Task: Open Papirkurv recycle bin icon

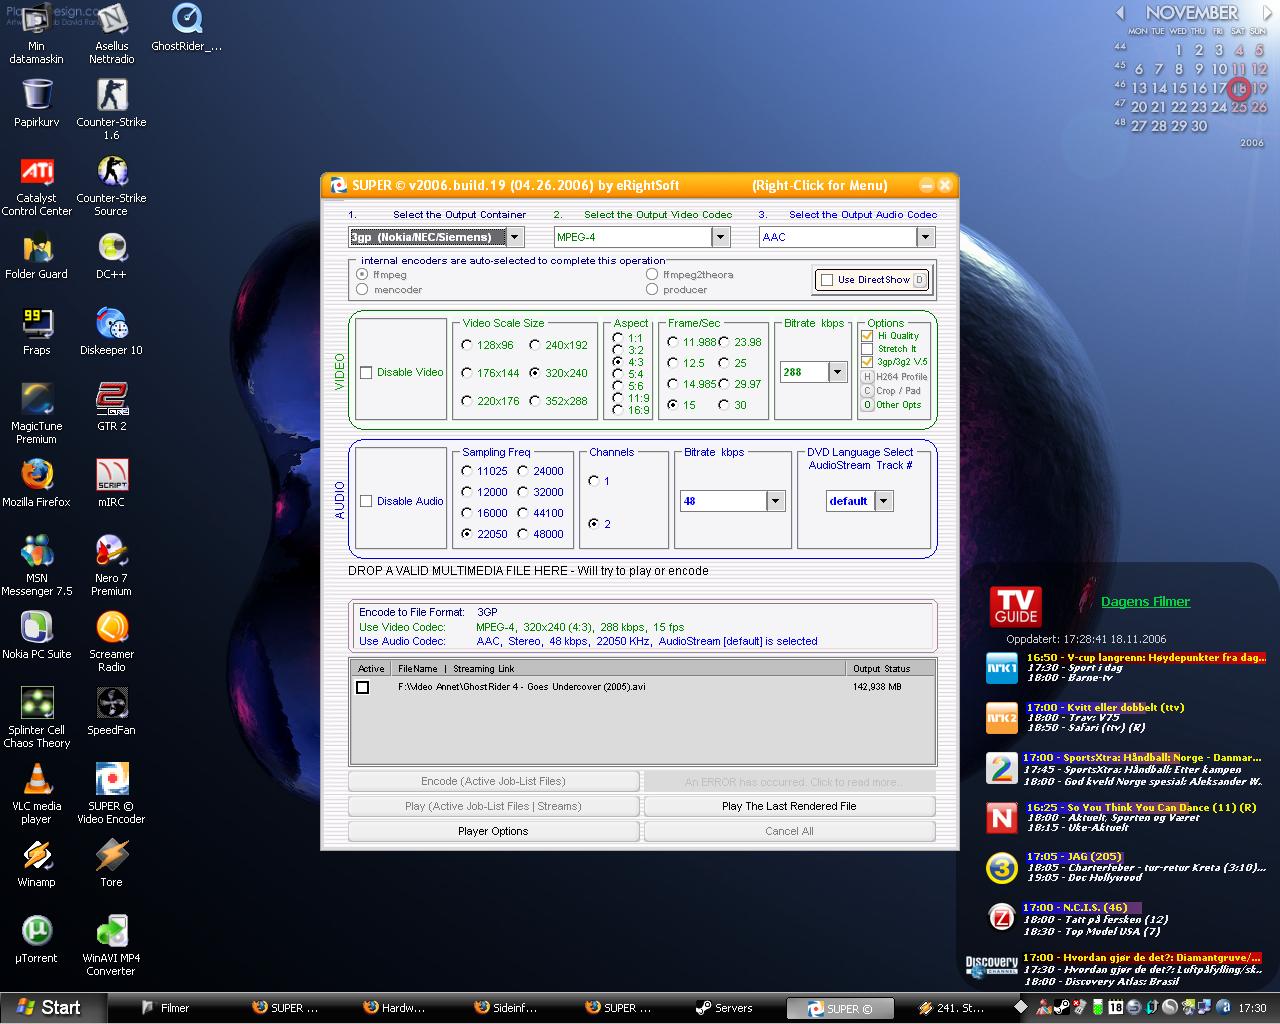Action: coord(37,104)
